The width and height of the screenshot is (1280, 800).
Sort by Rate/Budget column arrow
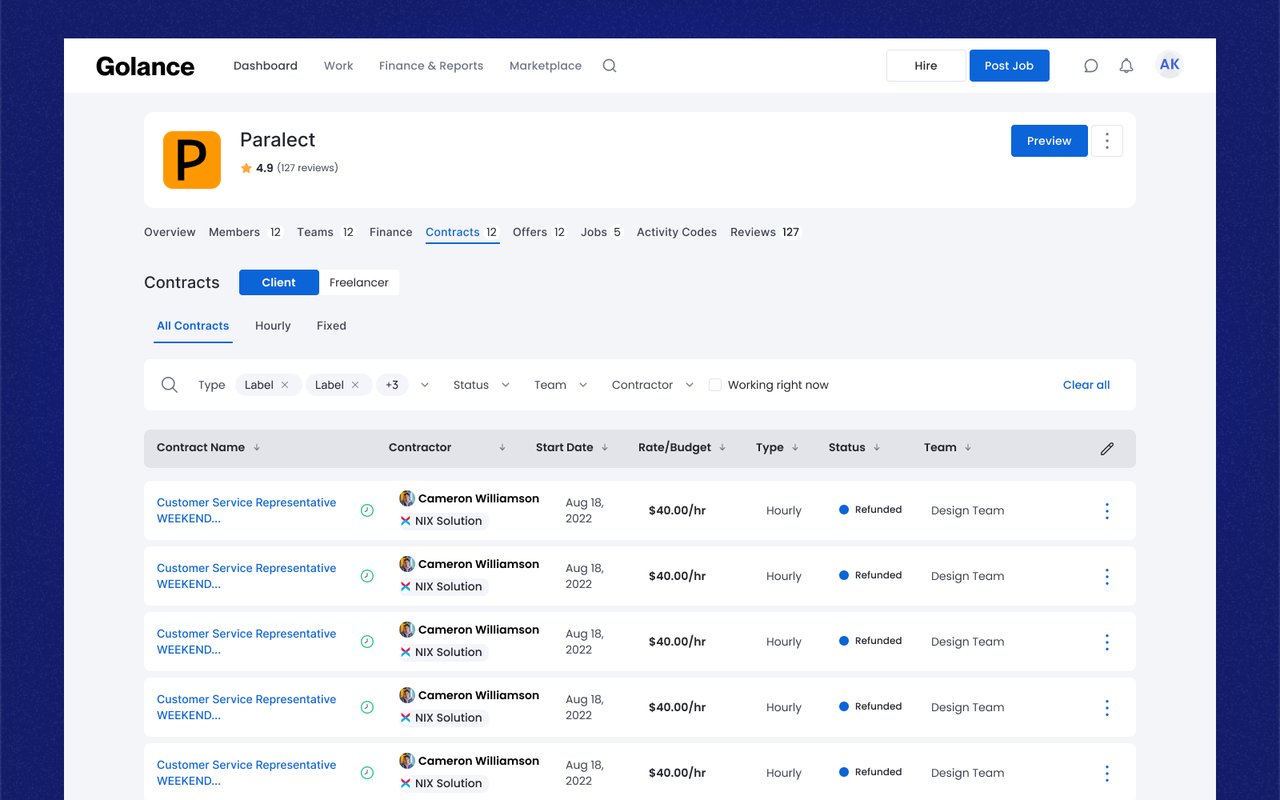click(722, 448)
